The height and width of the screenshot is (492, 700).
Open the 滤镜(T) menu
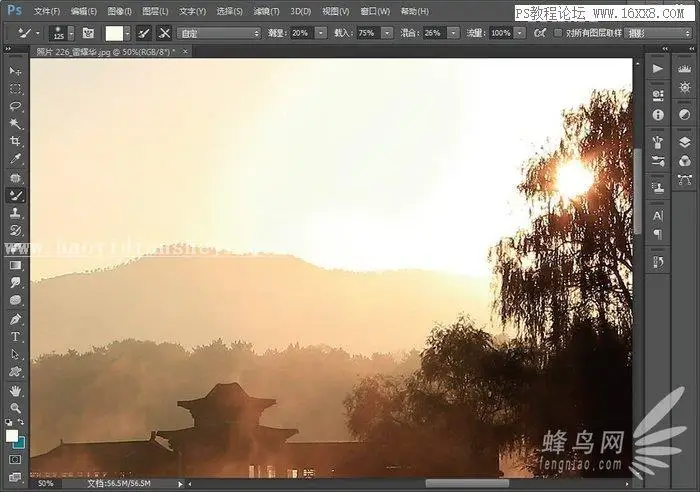click(x=266, y=11)
